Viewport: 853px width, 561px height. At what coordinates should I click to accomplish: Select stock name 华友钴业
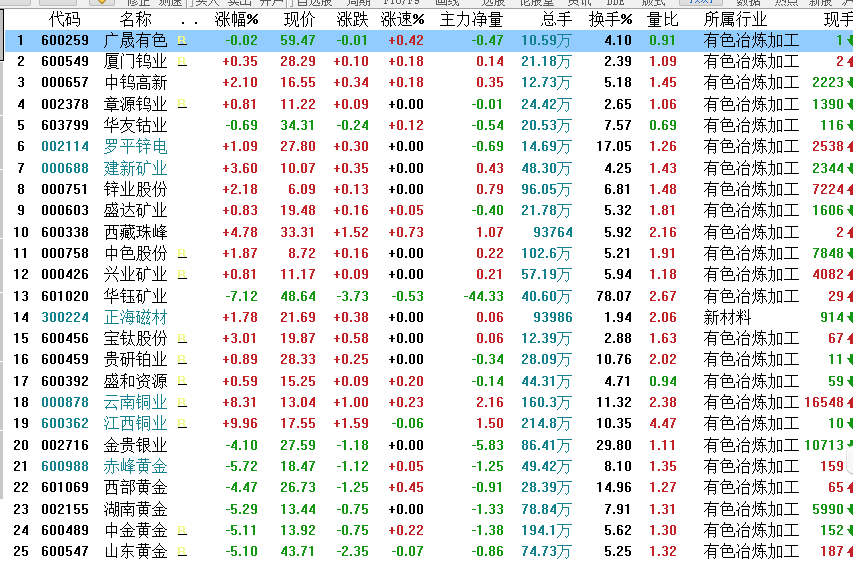click(135, 126)
